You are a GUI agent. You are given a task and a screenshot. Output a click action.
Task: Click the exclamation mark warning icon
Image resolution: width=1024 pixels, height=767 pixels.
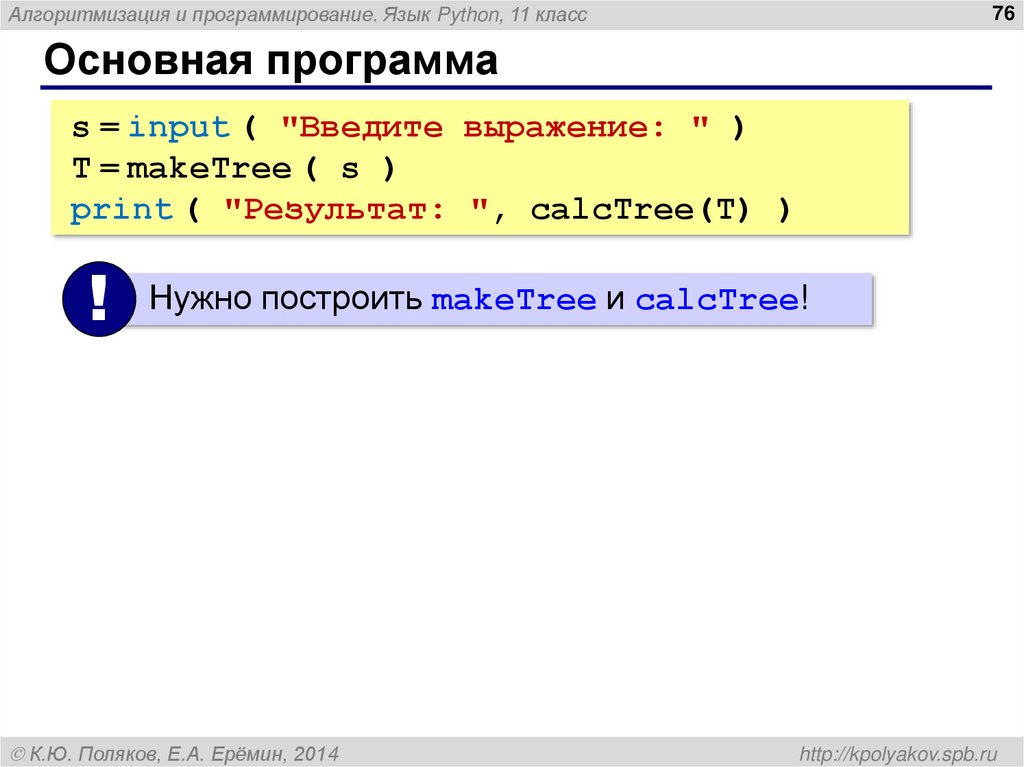tap(97, 297)
